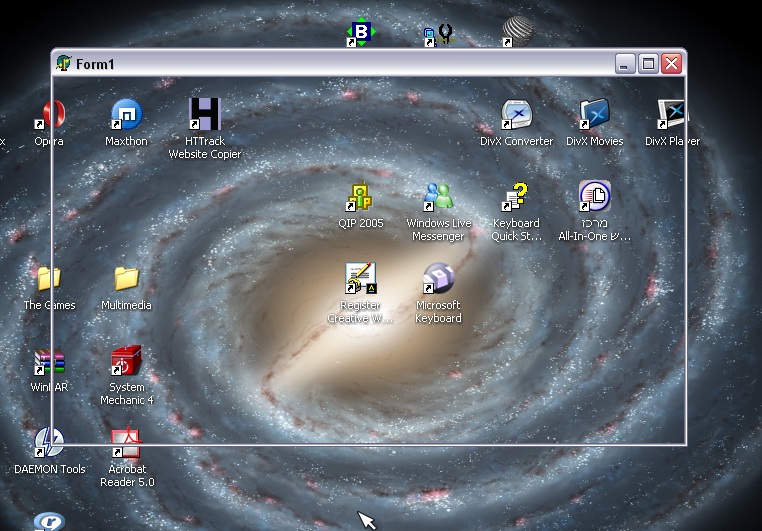The image size is (762, 531).
Task: Click the DivX Movies shortcut
Action: (594, 116)
